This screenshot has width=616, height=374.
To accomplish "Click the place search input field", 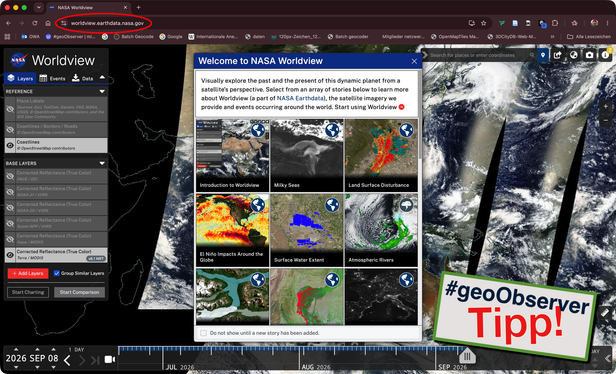I will click(x=478, y=55).
